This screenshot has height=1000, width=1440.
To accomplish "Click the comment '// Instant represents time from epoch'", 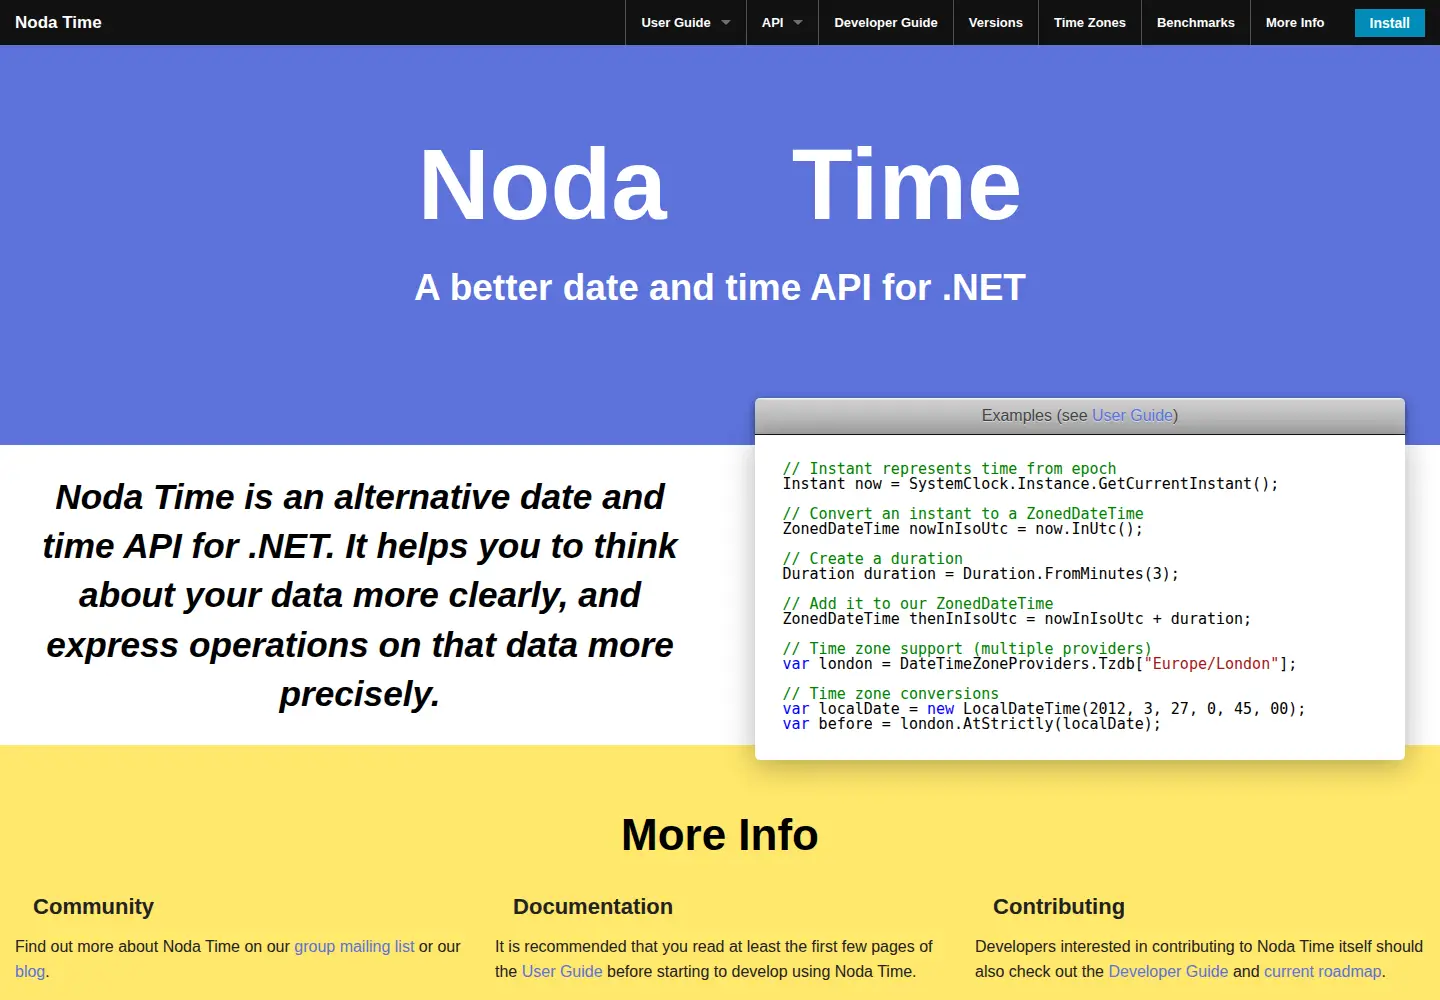I will (x=949, y=469).
